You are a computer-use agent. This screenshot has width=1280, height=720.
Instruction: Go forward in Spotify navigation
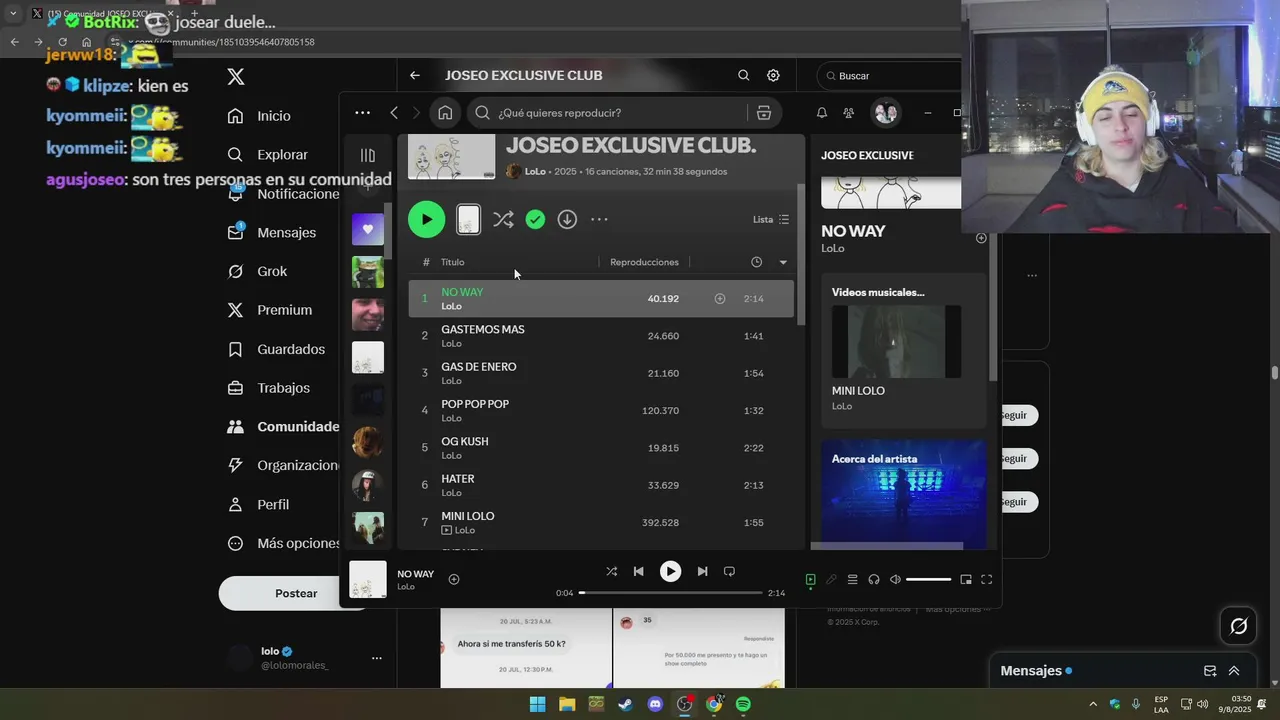tap(417, 113)
